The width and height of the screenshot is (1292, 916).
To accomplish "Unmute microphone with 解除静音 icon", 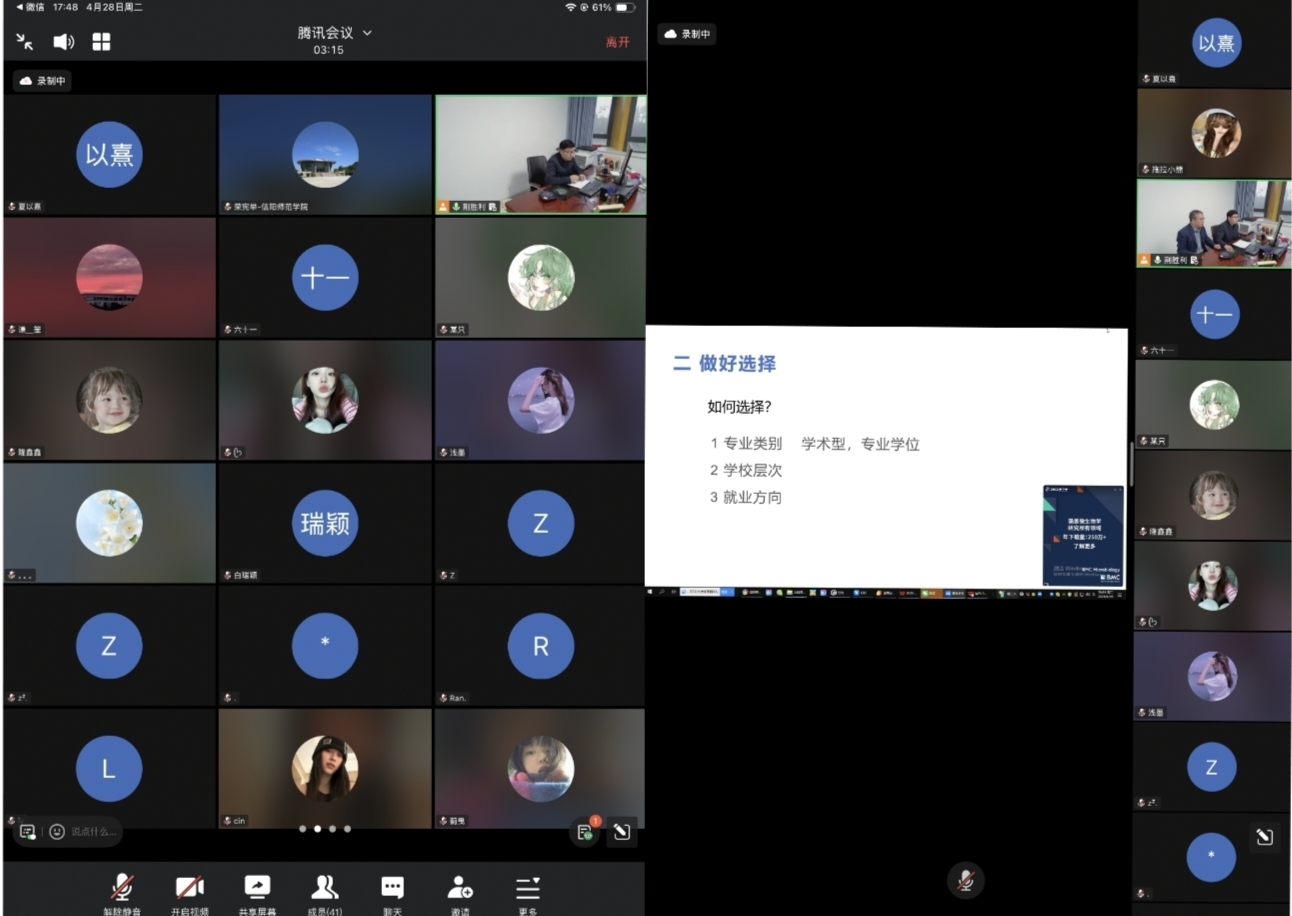I will coord(122,888).
